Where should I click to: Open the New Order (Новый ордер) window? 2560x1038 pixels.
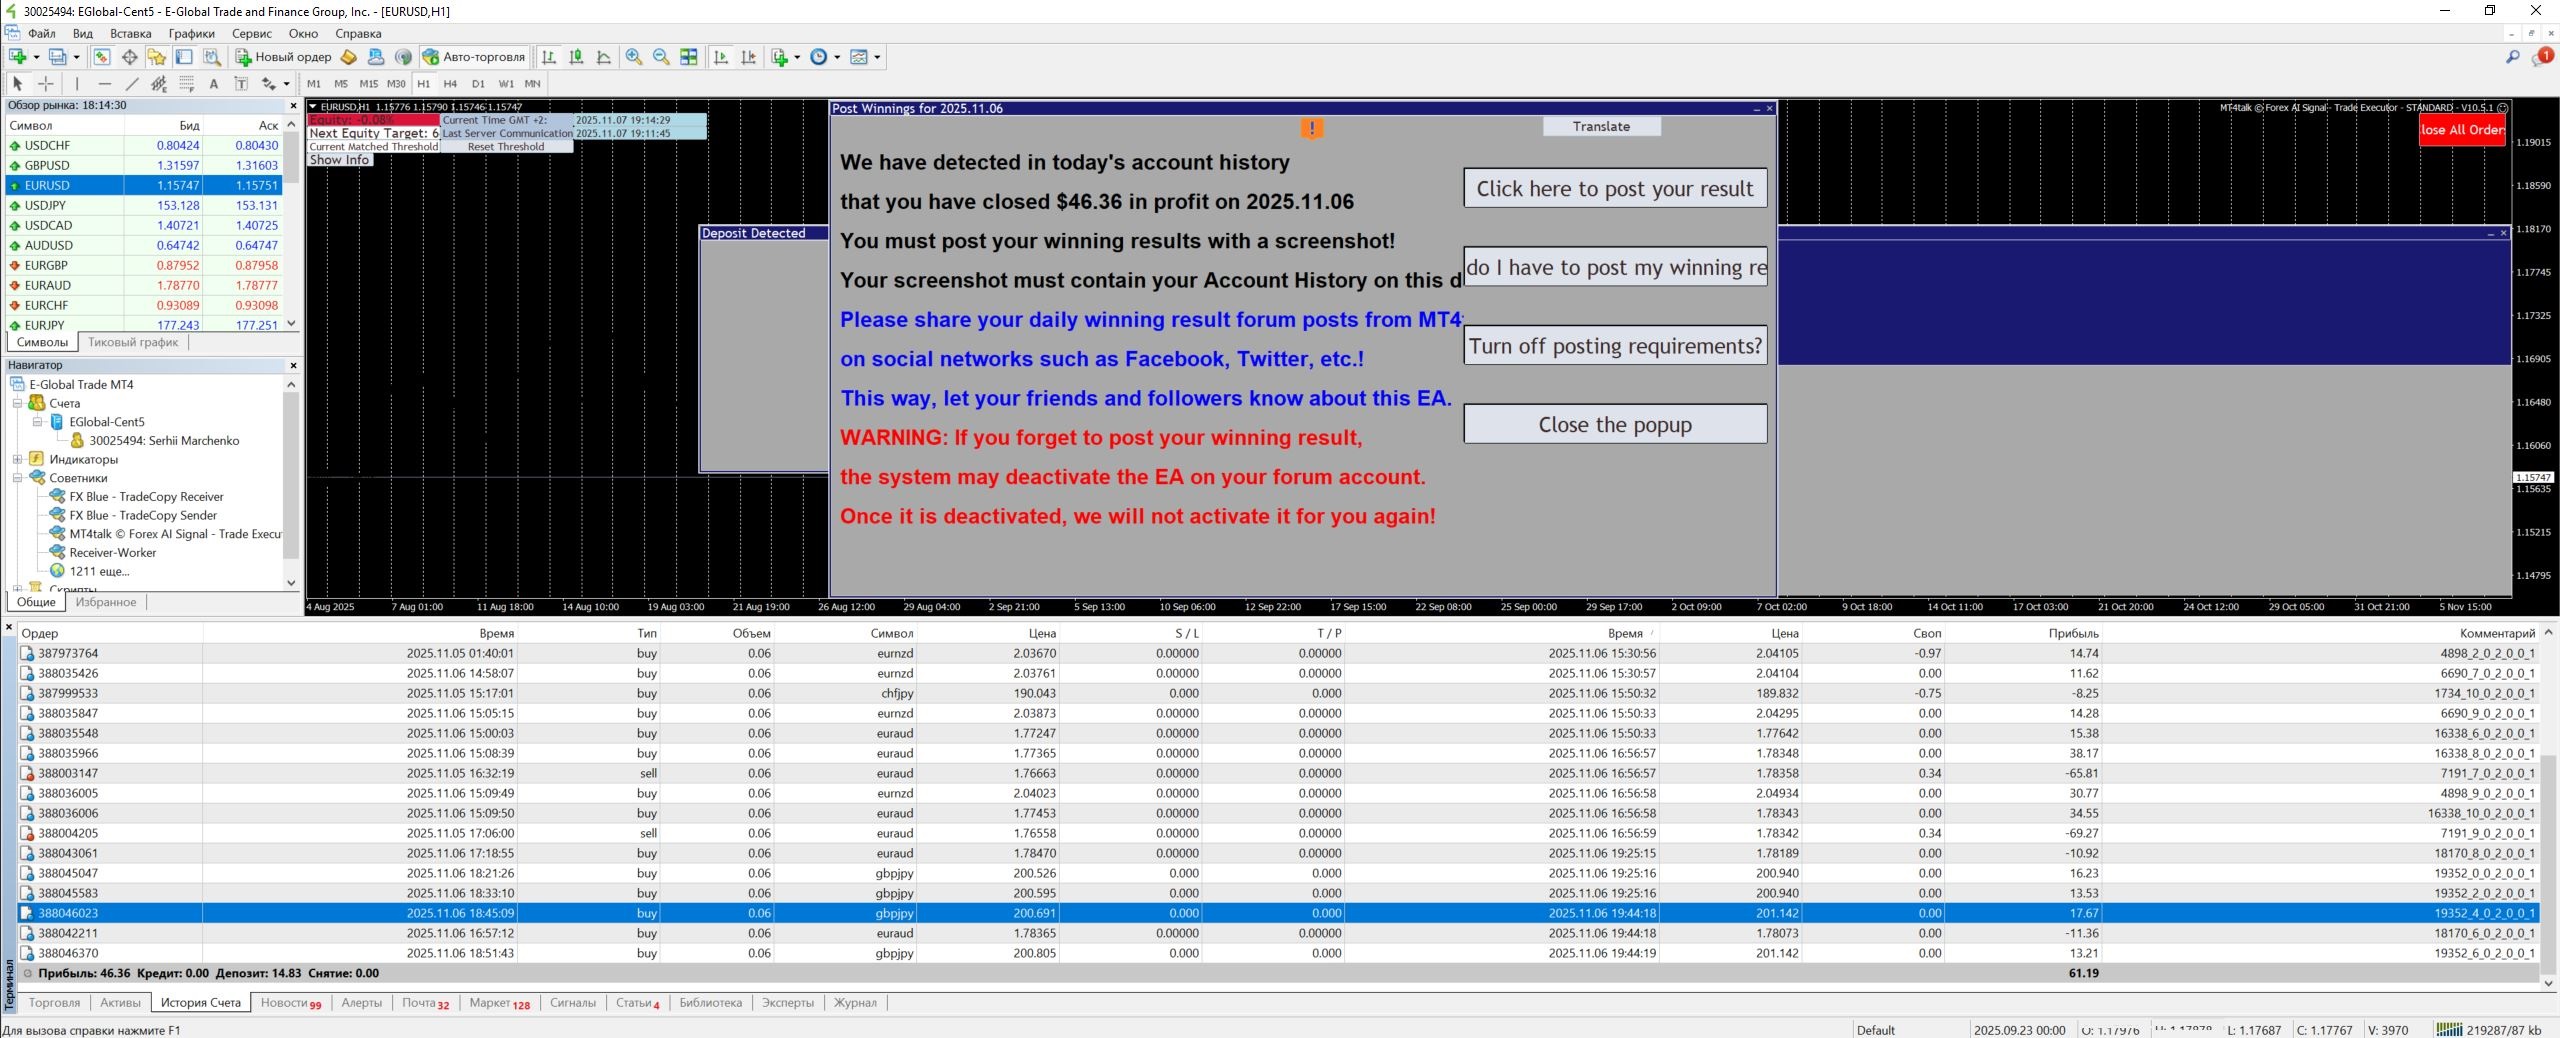coord(283,57)
